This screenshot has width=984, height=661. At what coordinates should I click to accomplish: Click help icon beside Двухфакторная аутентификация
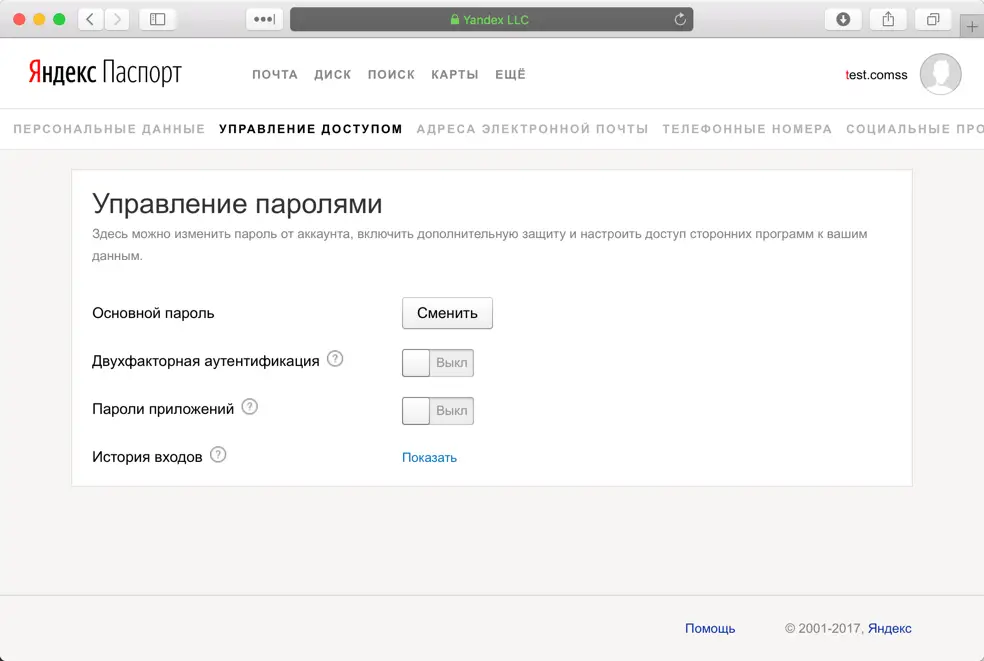(x=335, y=360)
